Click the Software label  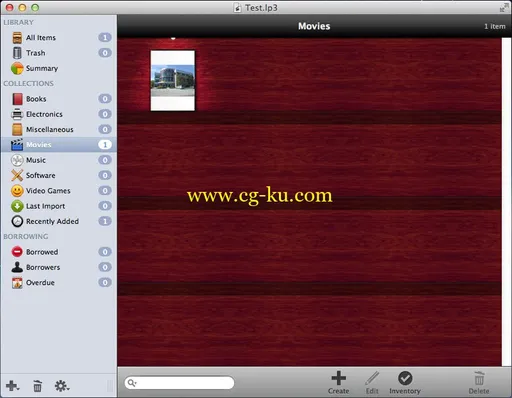(41, 175)
